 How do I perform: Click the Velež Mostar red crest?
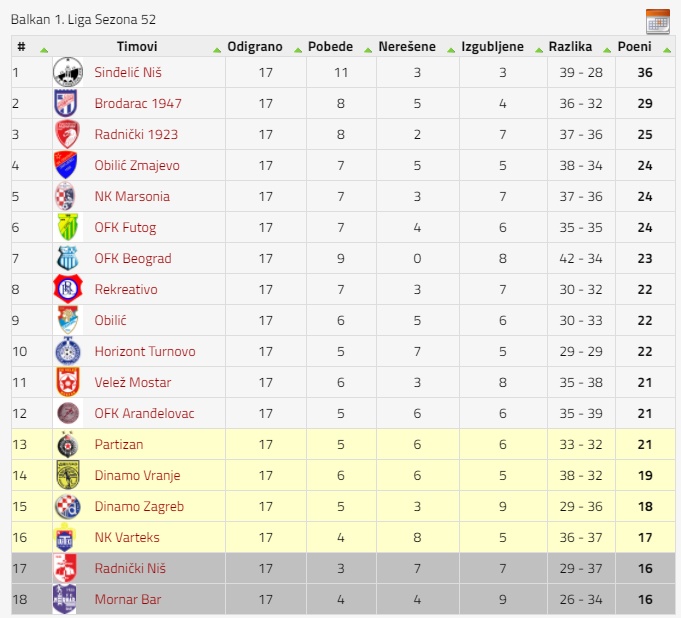tap(68, 382)
